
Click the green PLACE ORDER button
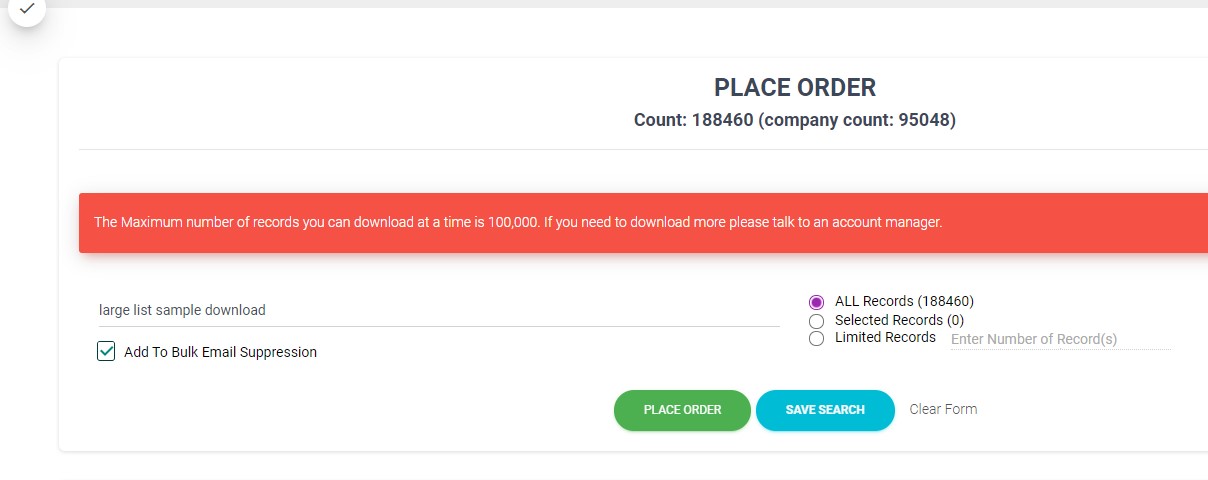point(682,410)
